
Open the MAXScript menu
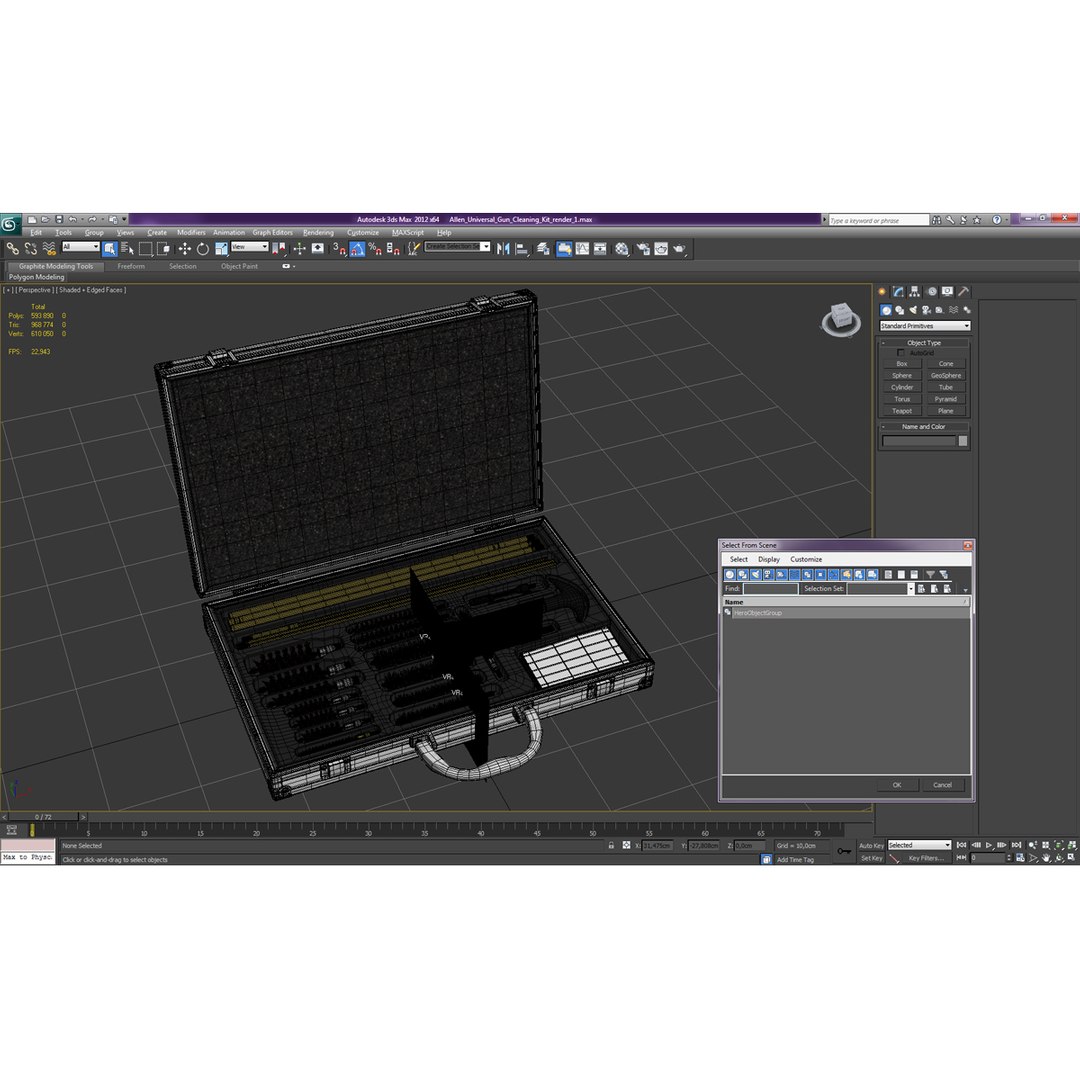tap(408, 233)
